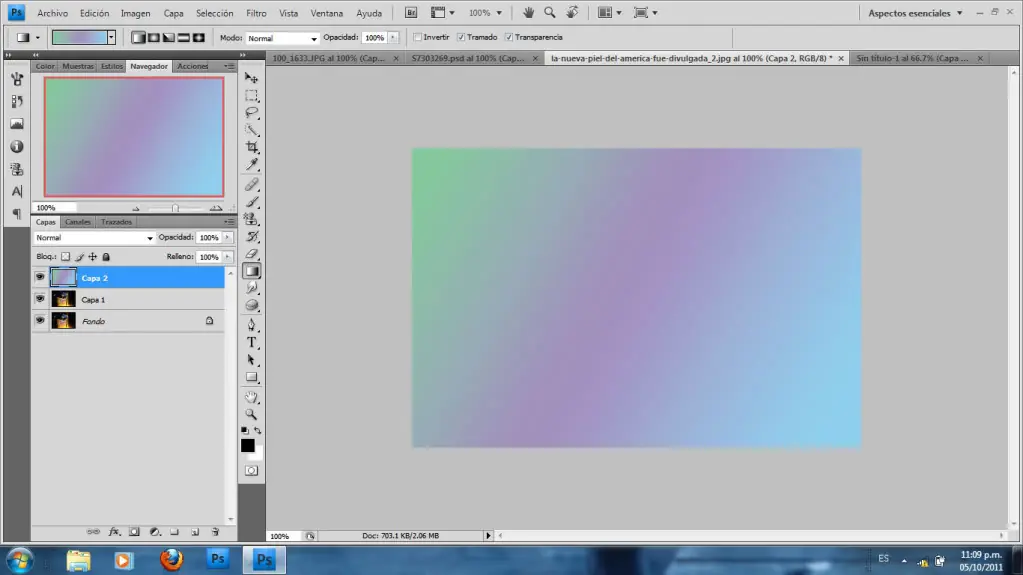The width and height of the screenshot is (1023, 575).
Task: Open Layers panel options menu
Action: tap(229, 222)
